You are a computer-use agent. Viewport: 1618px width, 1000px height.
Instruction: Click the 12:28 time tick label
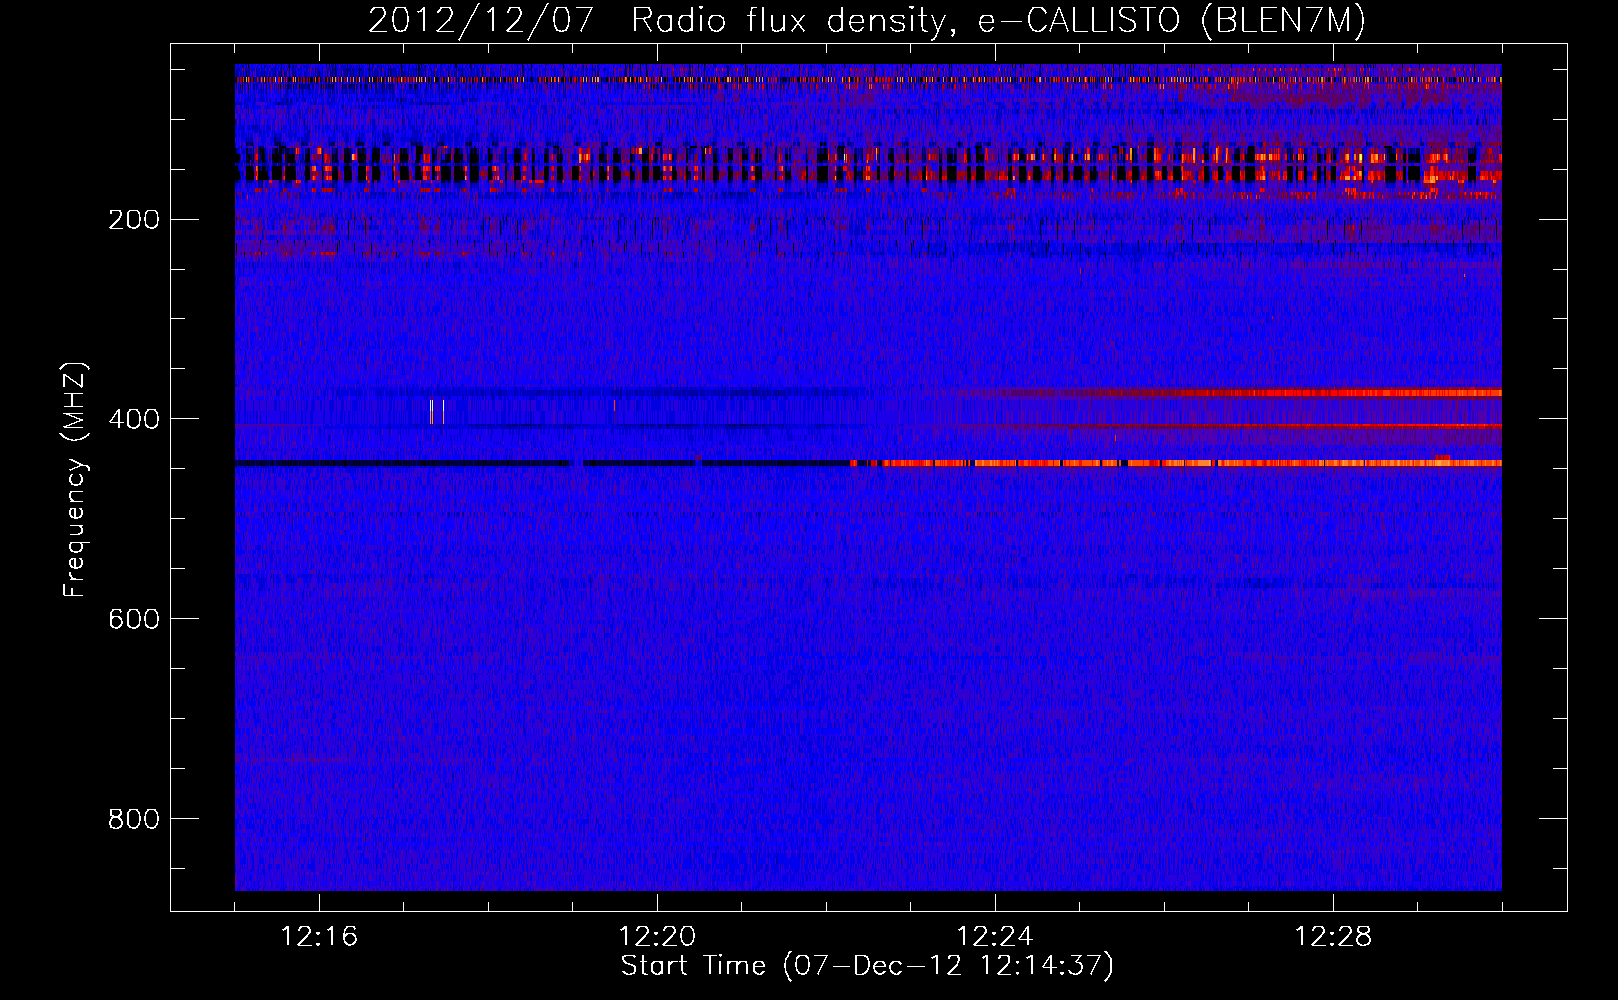(1334, 937)
